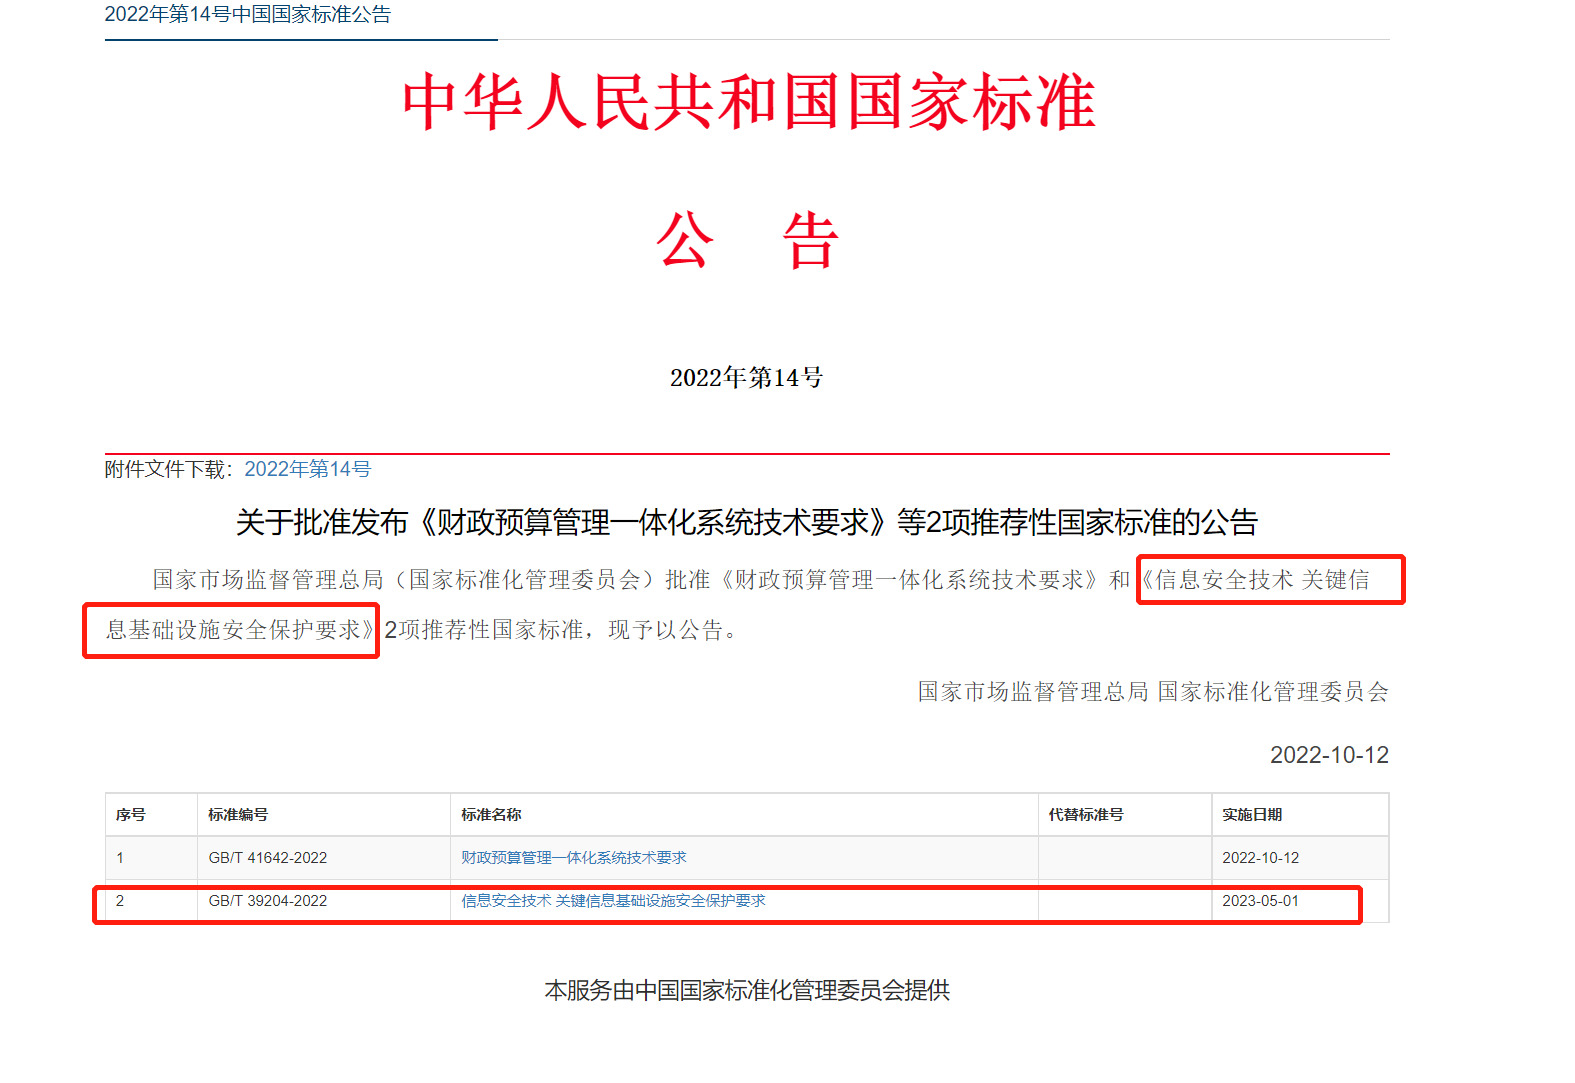Click the GB/T 41642-2022 standard number cell
1575x1083 pixels.
click(x=323, y=858)
